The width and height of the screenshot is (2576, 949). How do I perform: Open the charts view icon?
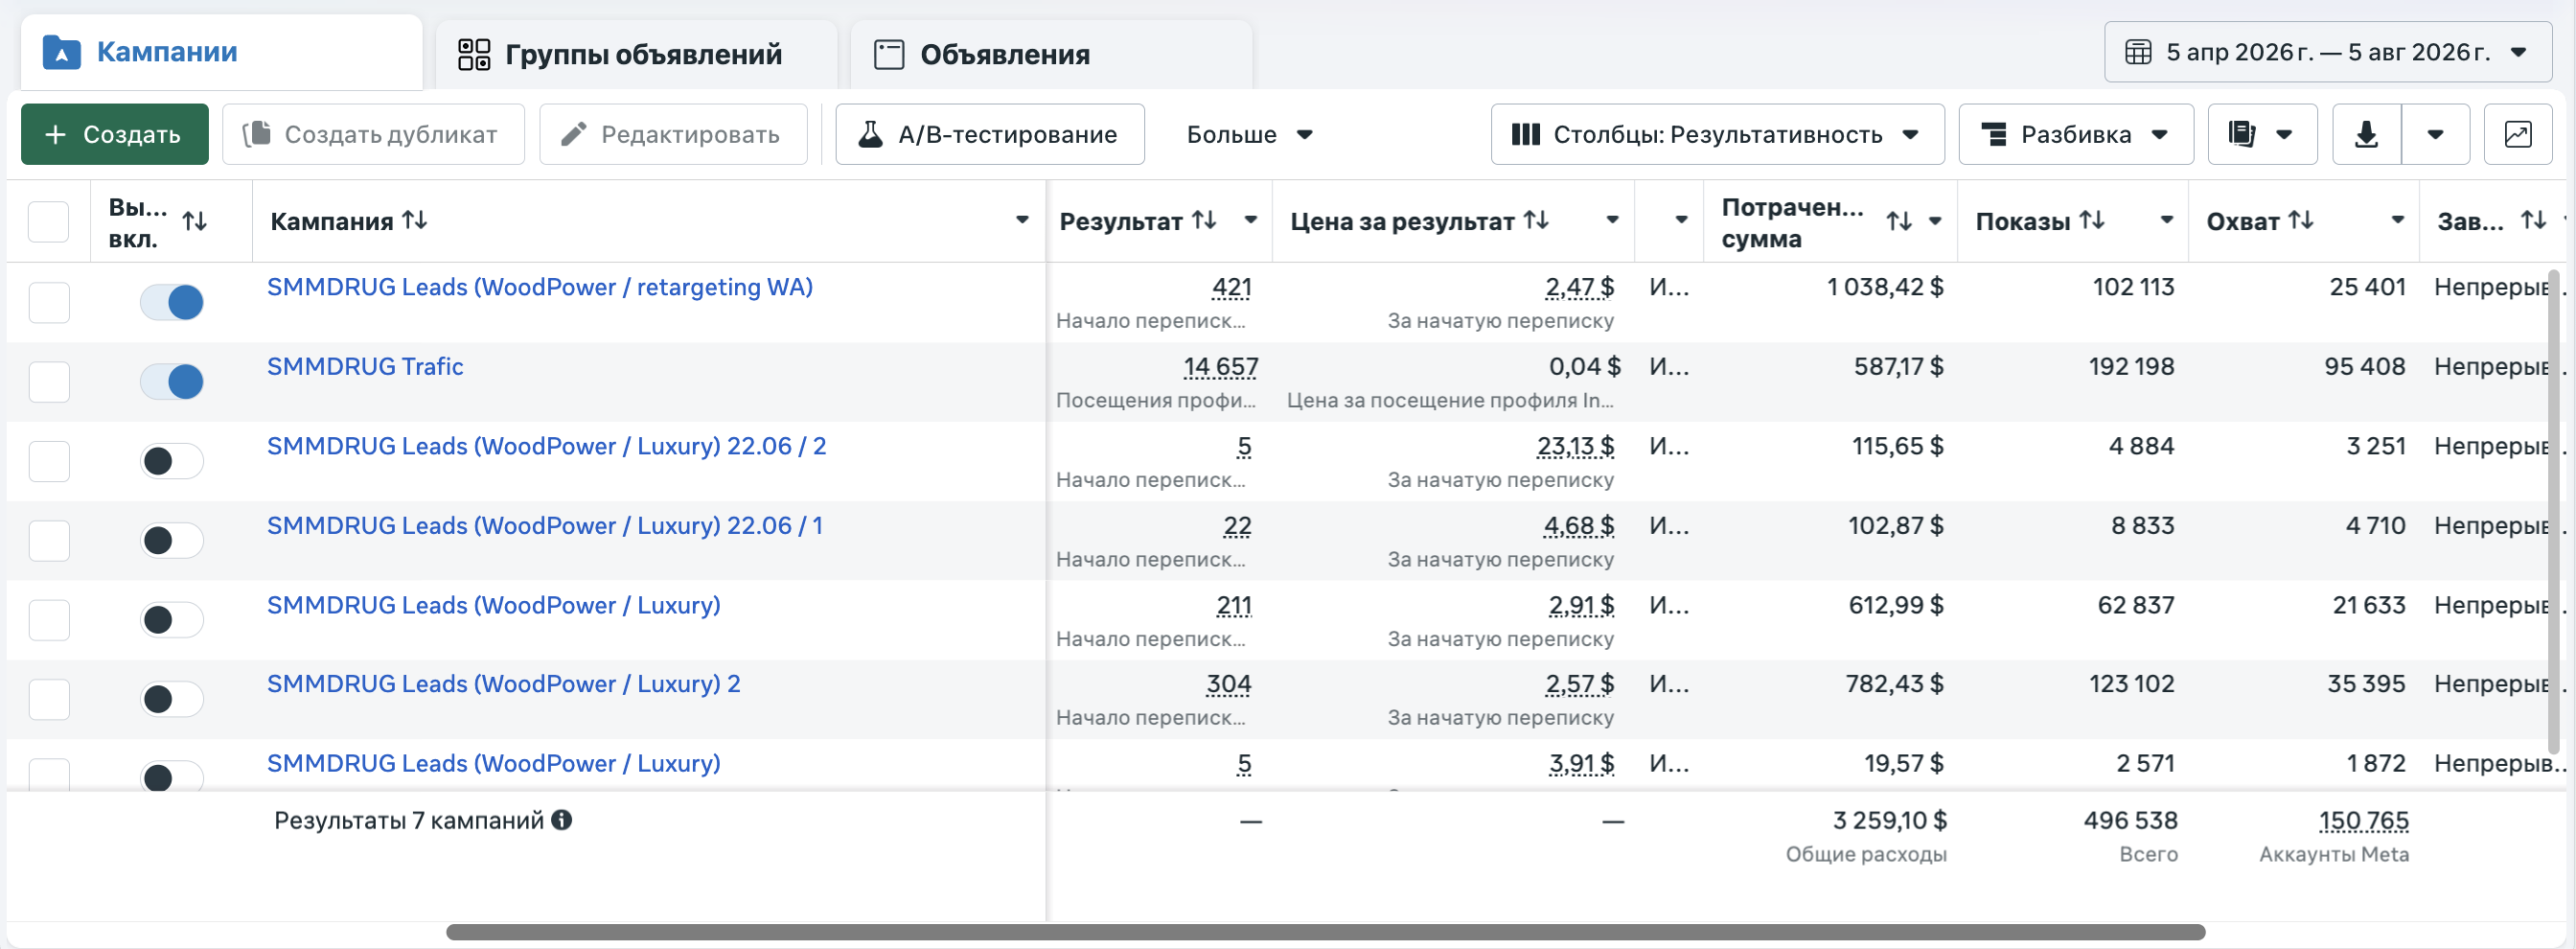coord(2518,134)
